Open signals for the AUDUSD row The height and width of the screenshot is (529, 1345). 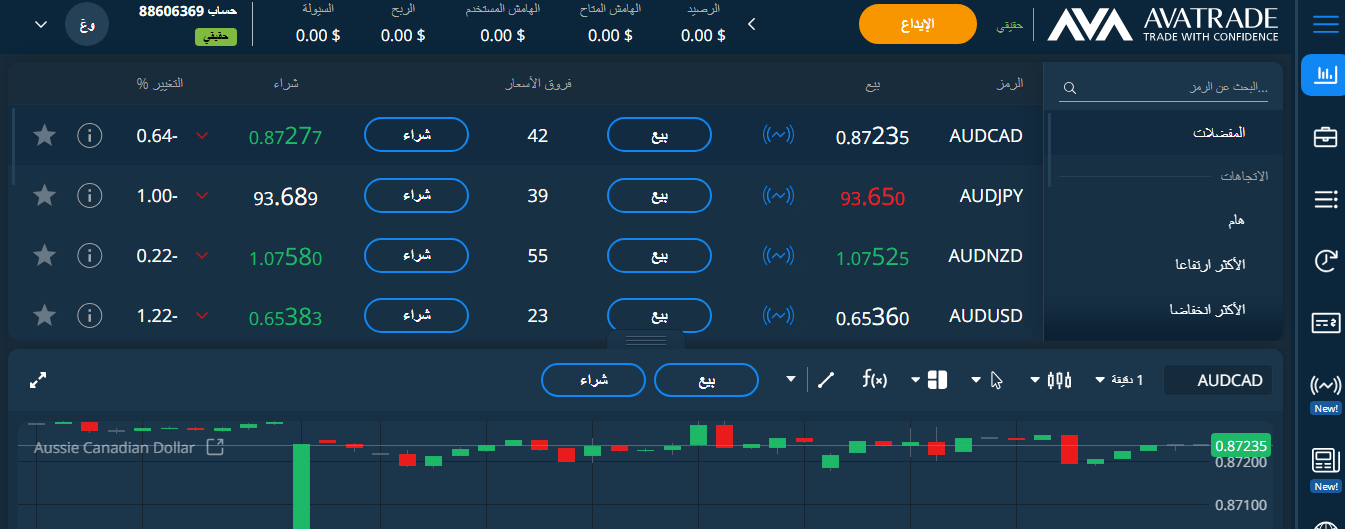[x=779, y=316]
